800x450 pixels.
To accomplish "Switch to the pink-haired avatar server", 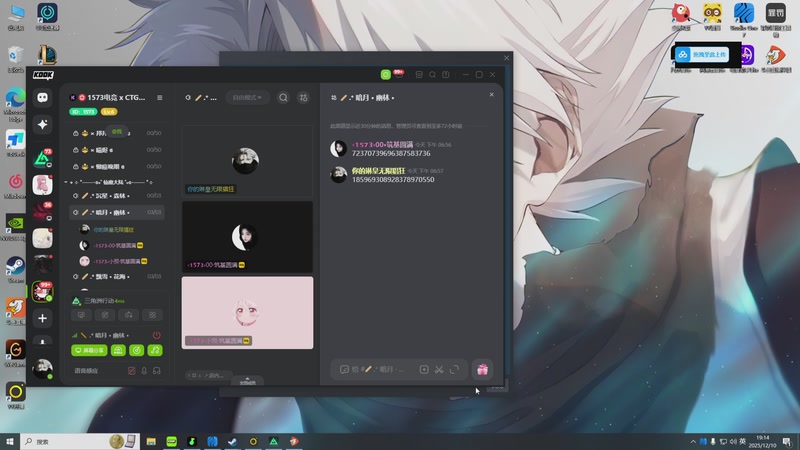I will pos(42,185).
